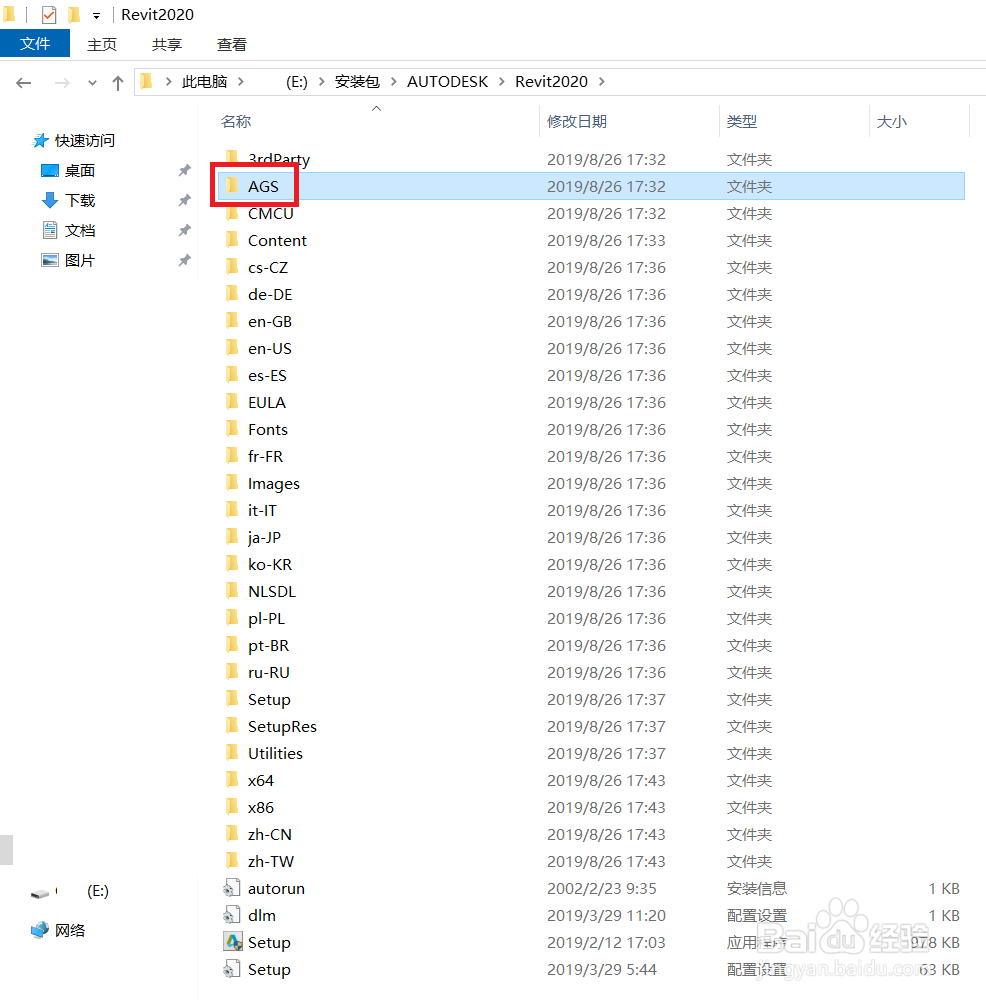Select the Setup file dated 2019/3/29 5:44

[591, 969]
